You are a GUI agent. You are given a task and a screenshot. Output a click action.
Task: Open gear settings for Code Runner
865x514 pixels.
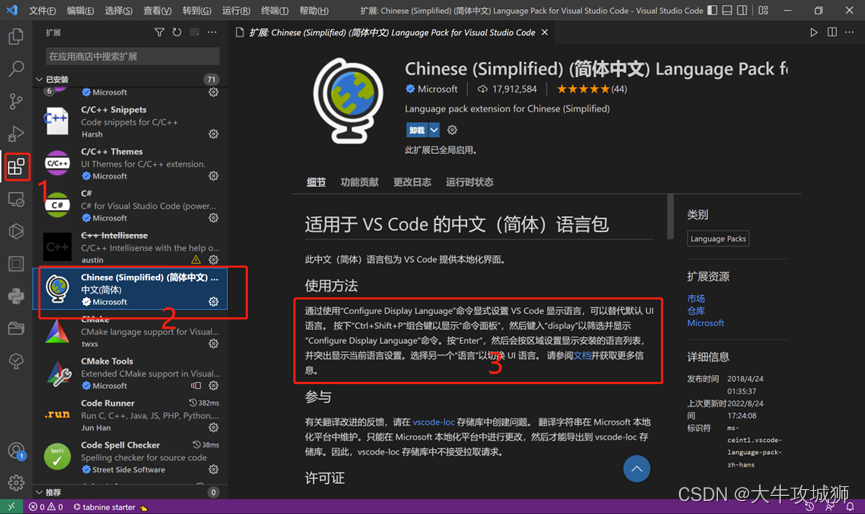click(x=213, y=427)
